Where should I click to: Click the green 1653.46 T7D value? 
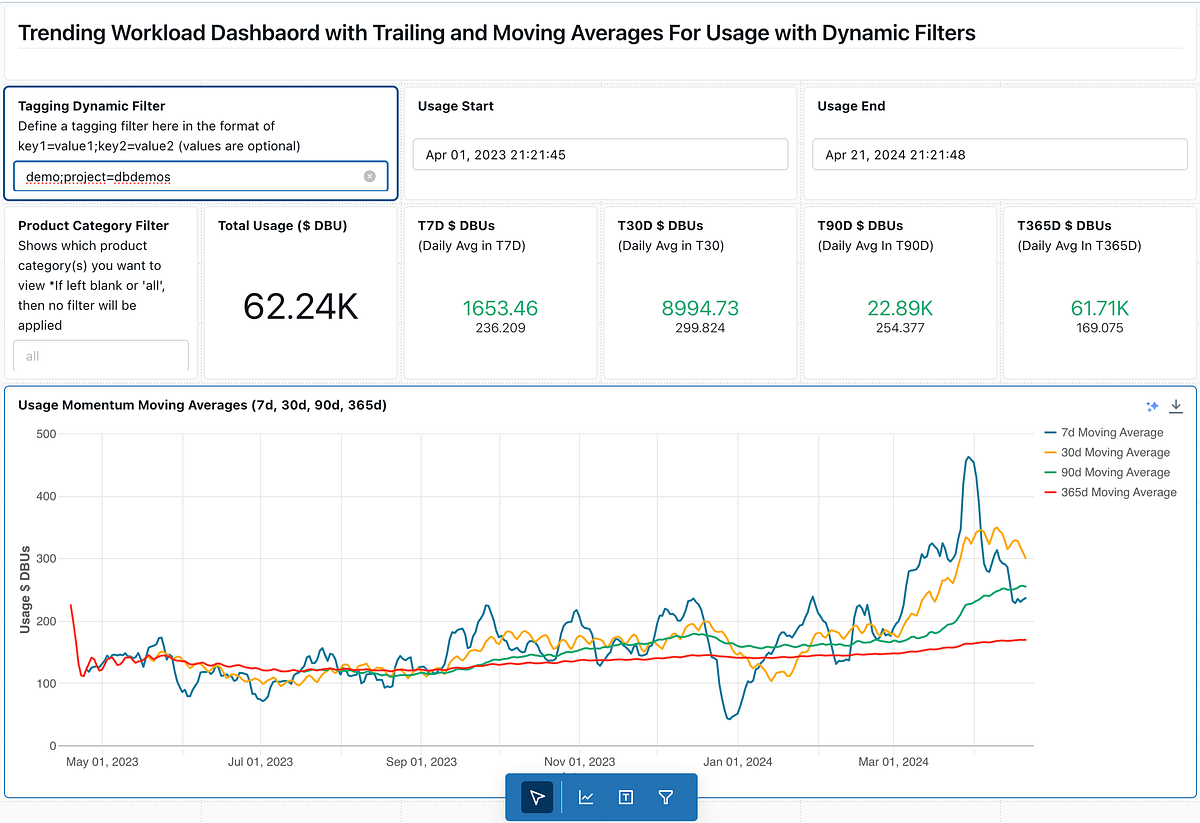[498, 307]
